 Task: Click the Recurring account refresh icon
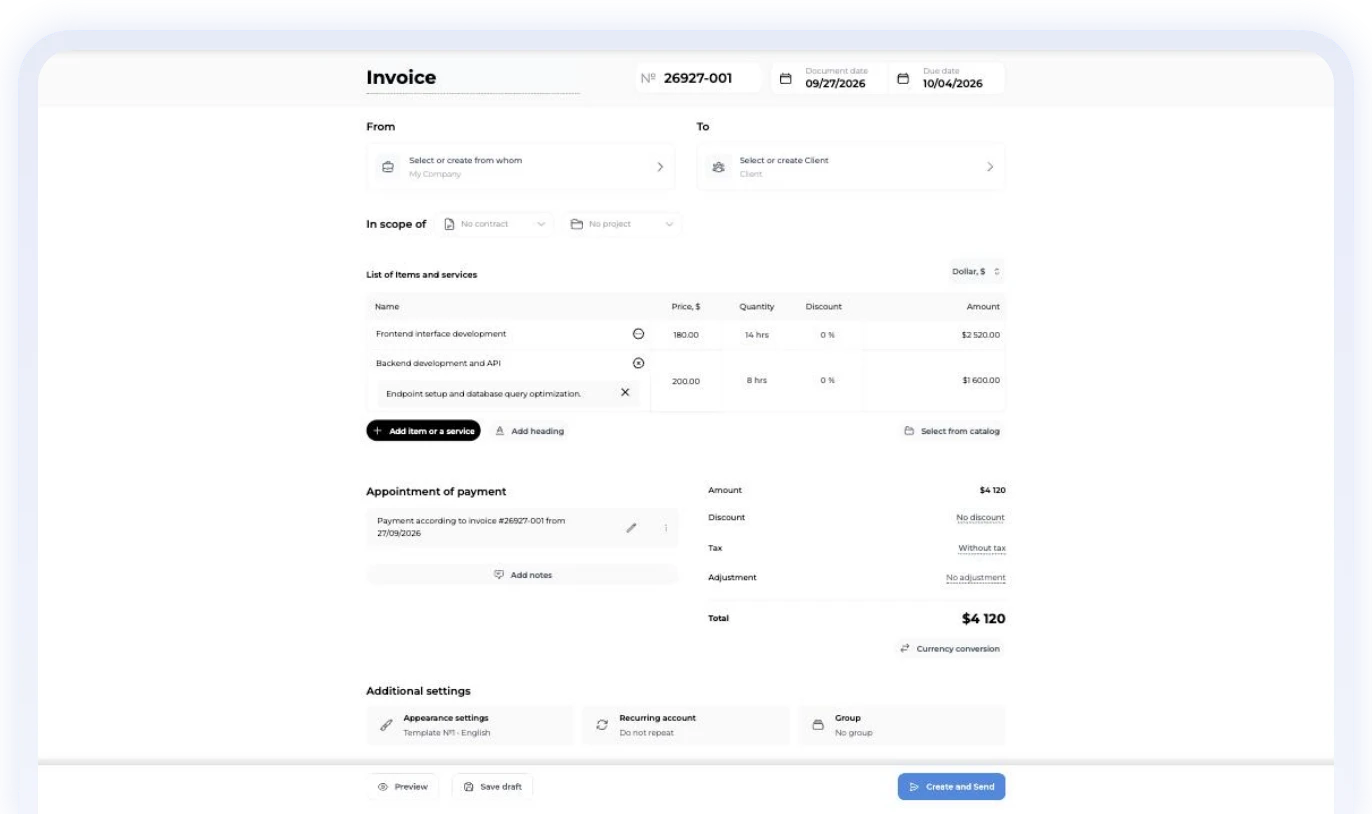602,725
